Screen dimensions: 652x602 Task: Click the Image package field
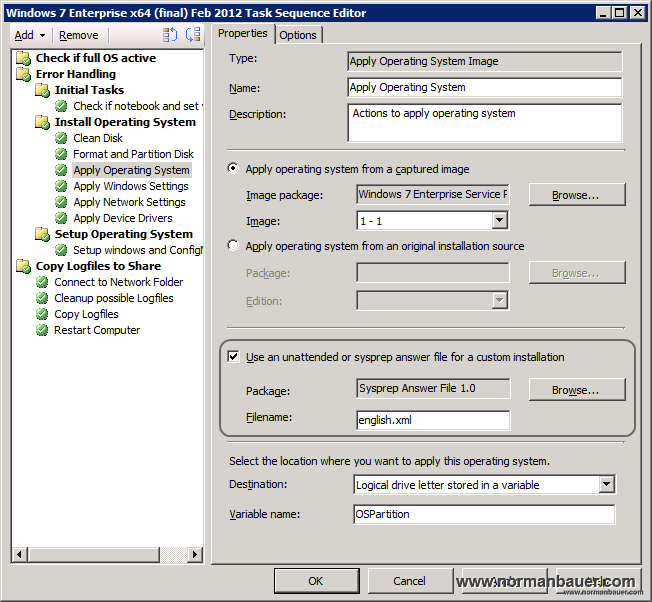click(x=433, y=194)
